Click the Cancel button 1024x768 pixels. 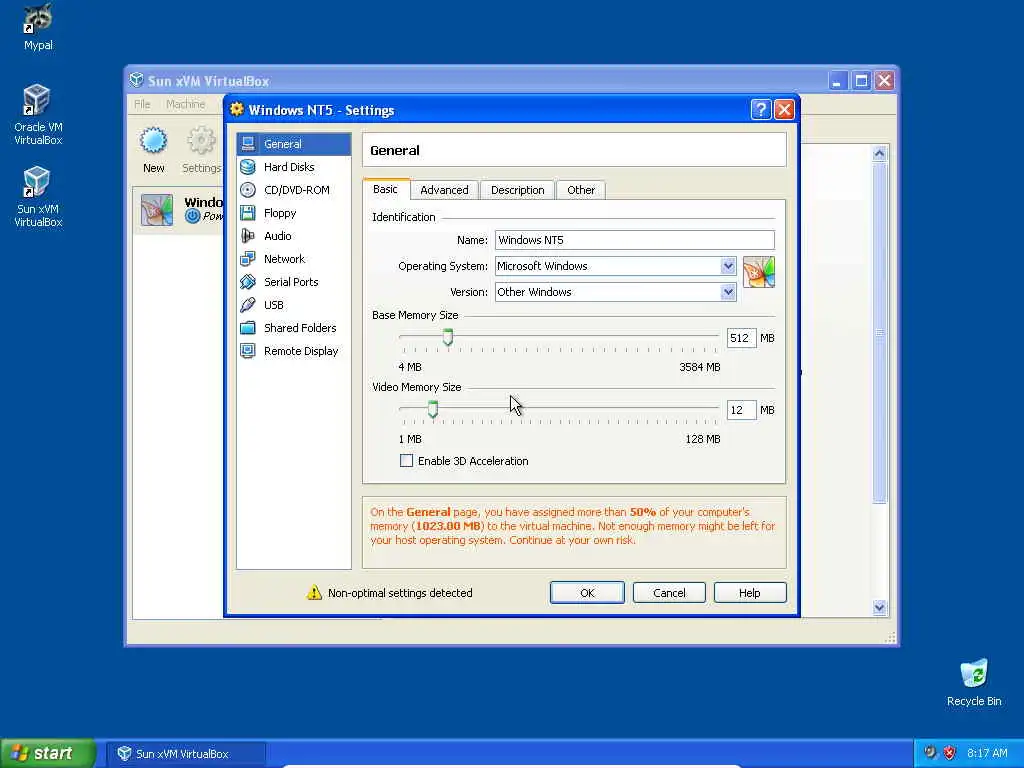tap(669, 593)
